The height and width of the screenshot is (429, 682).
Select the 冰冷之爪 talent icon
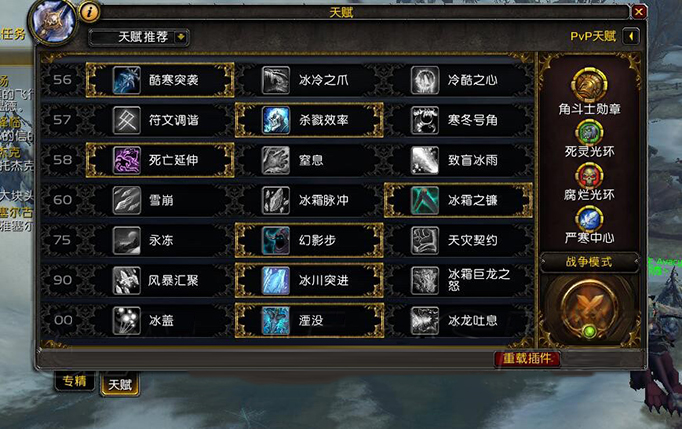[x=276, y=80]
